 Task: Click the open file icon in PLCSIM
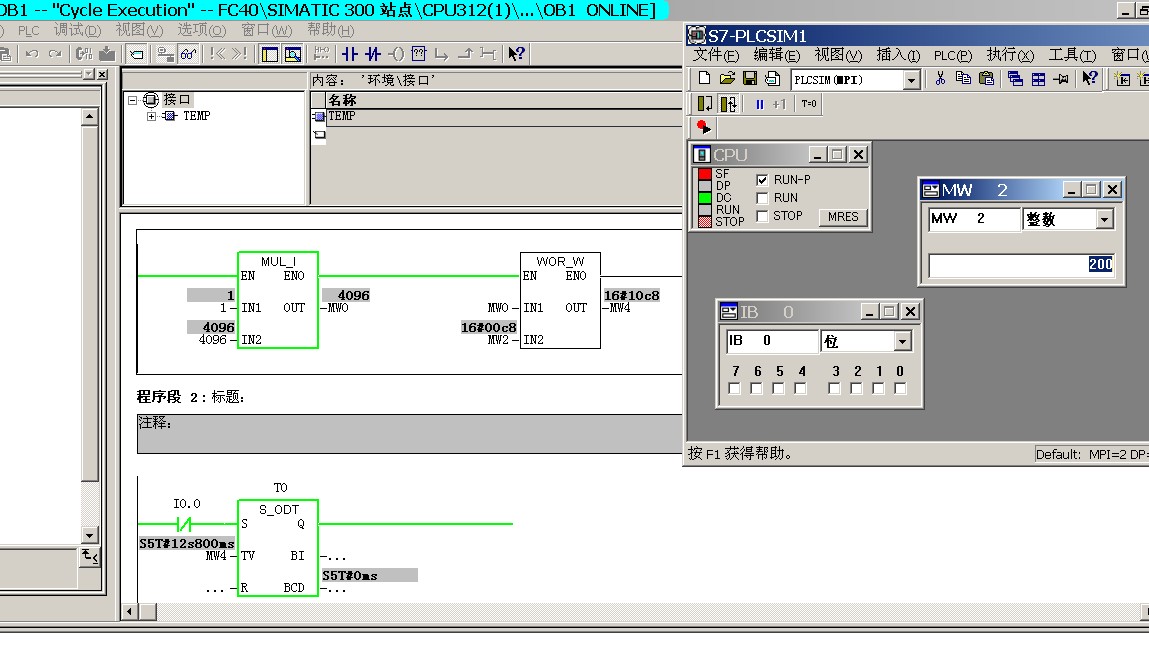coord(727,78)
